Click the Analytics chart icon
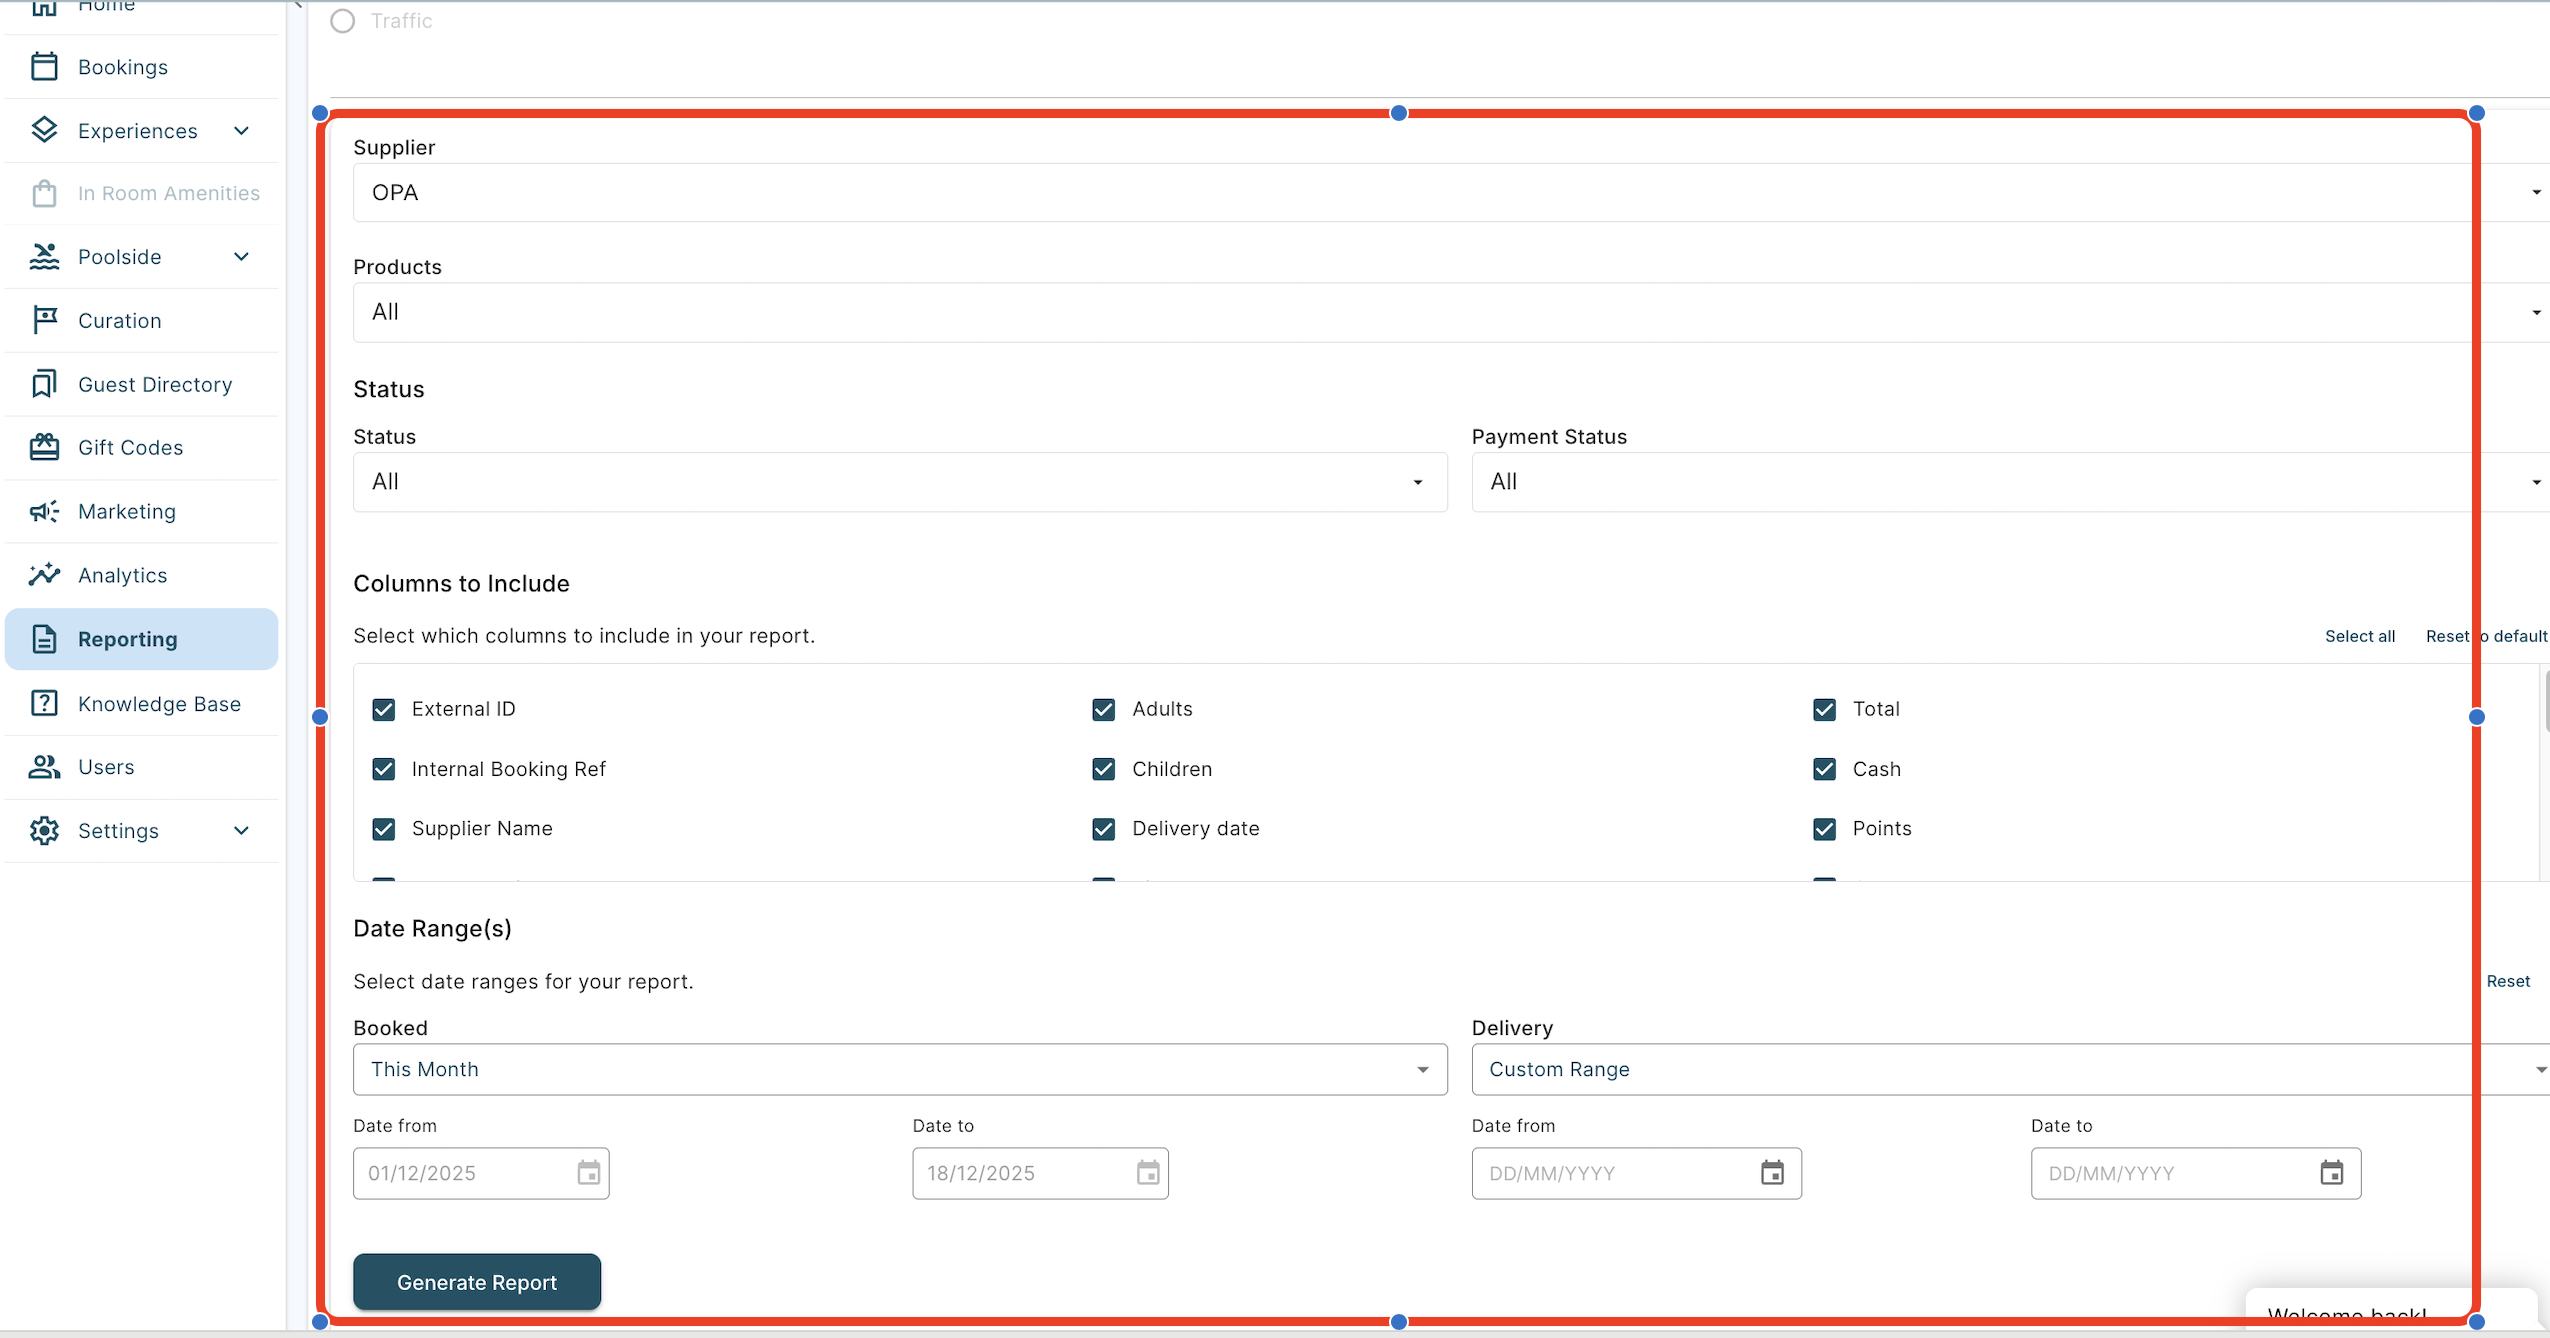This screenshot has width=2550, height=1338. click(44, 574)
